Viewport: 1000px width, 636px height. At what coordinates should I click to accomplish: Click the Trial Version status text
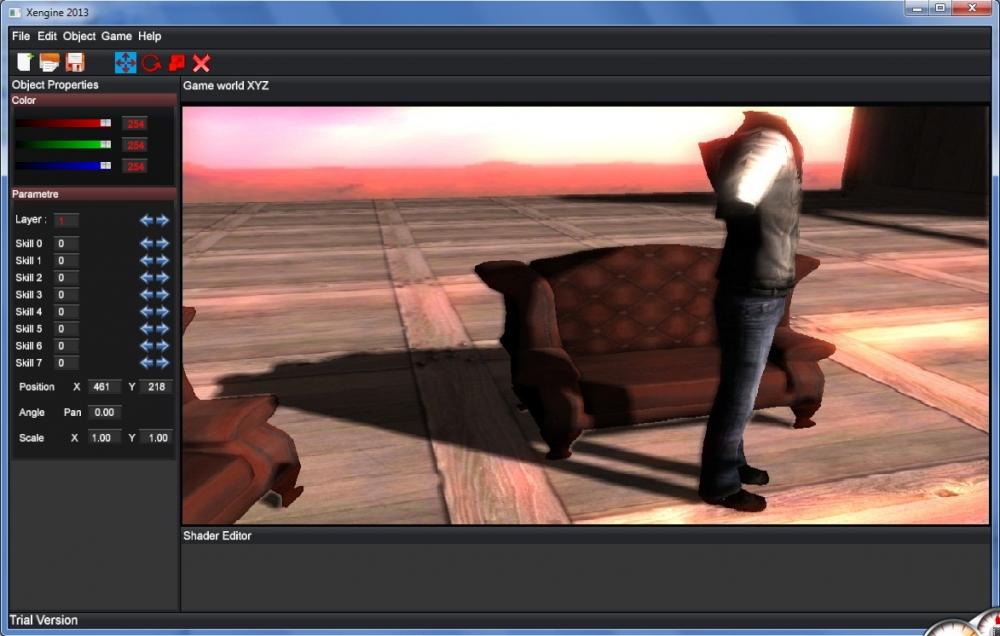click(x=43, y=620)
